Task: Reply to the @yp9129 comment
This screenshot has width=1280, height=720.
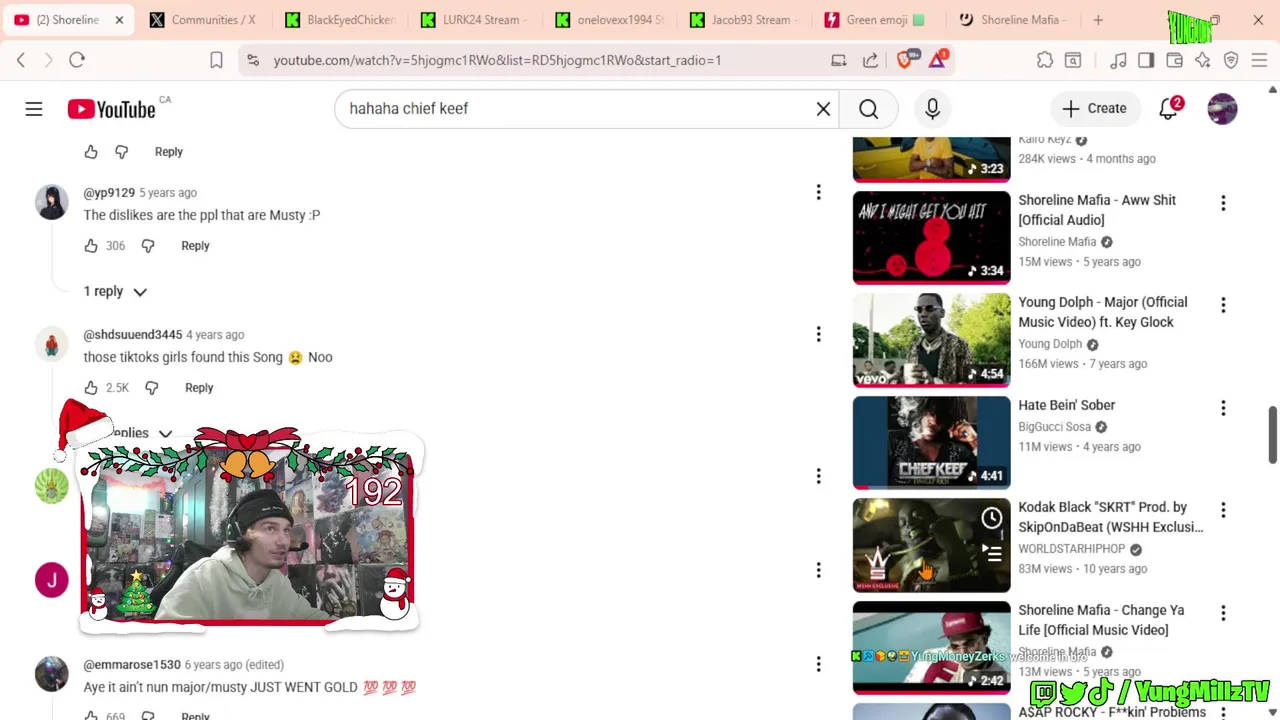Action: tap(195, 245)
